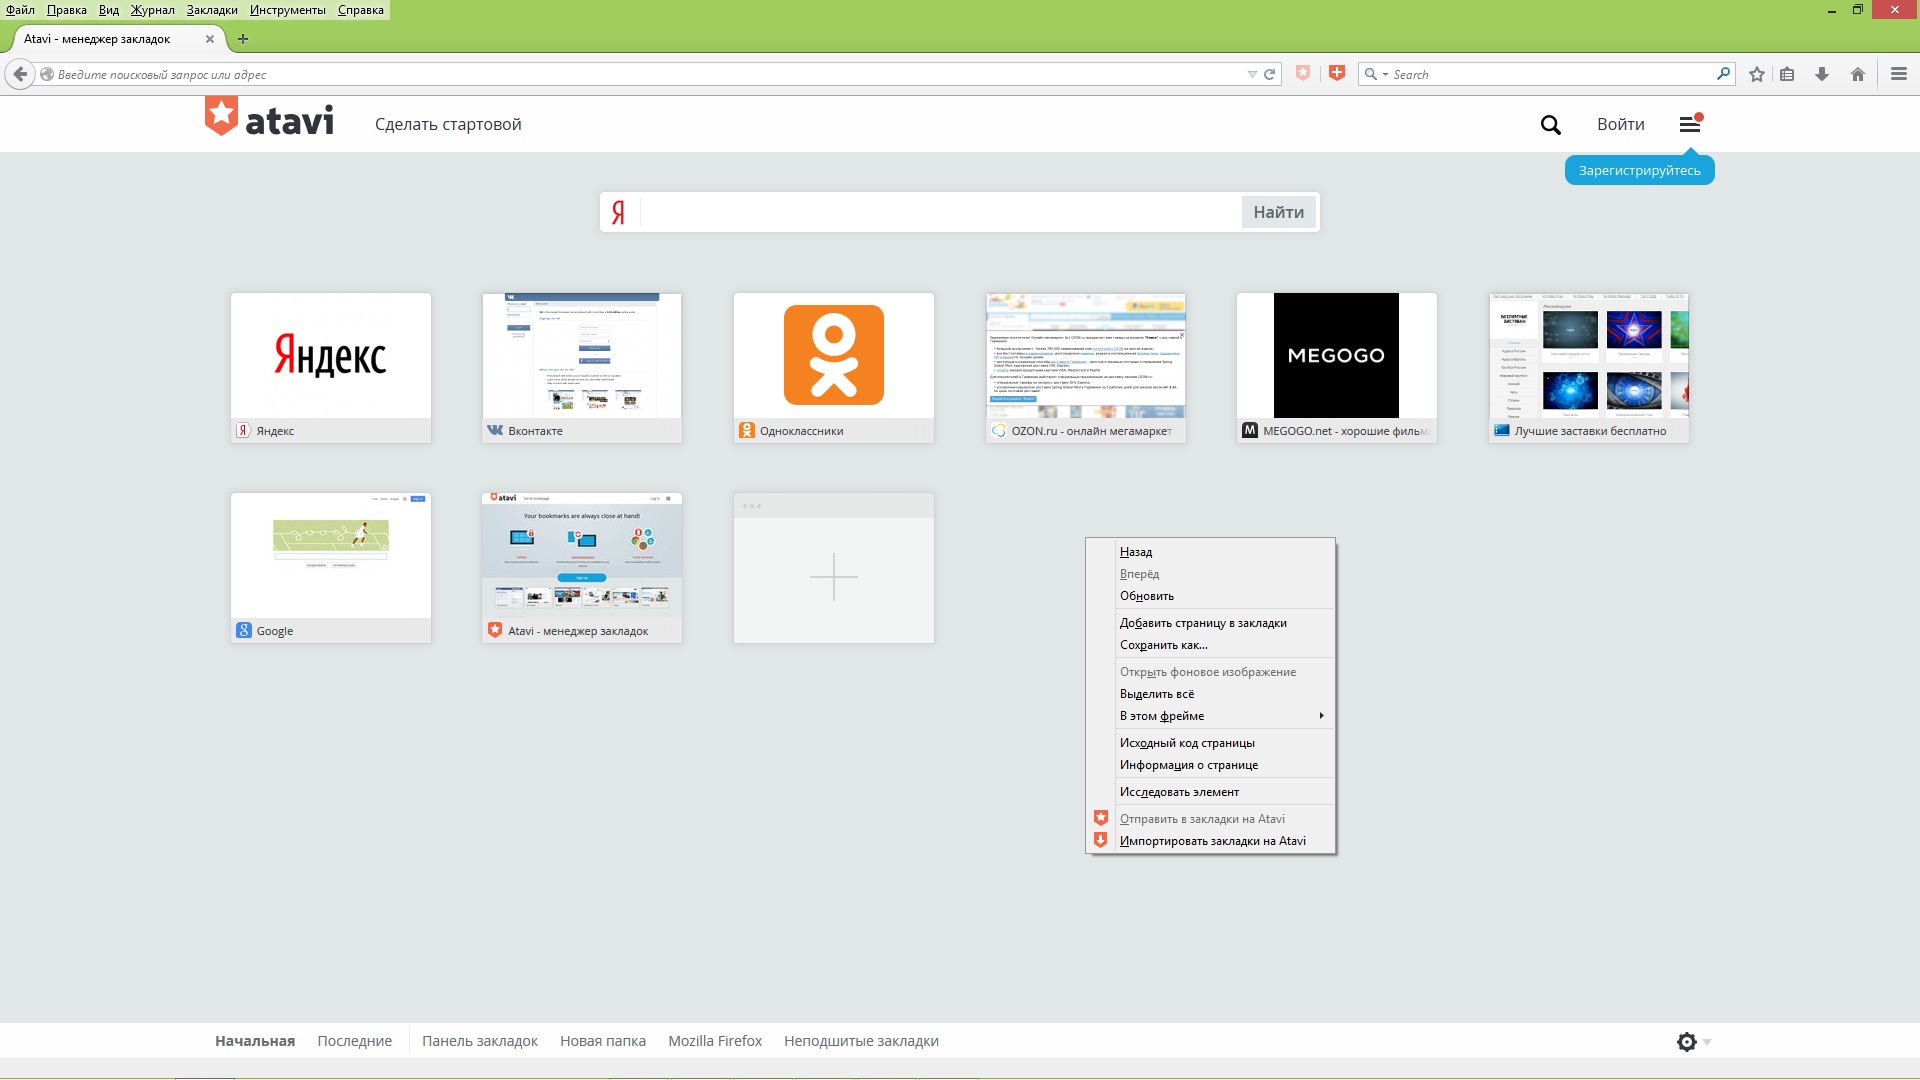Open the Firefox downloads arrow icon
The width and height of the screenshot is (1920, 1080).
tap(1822, 74)
